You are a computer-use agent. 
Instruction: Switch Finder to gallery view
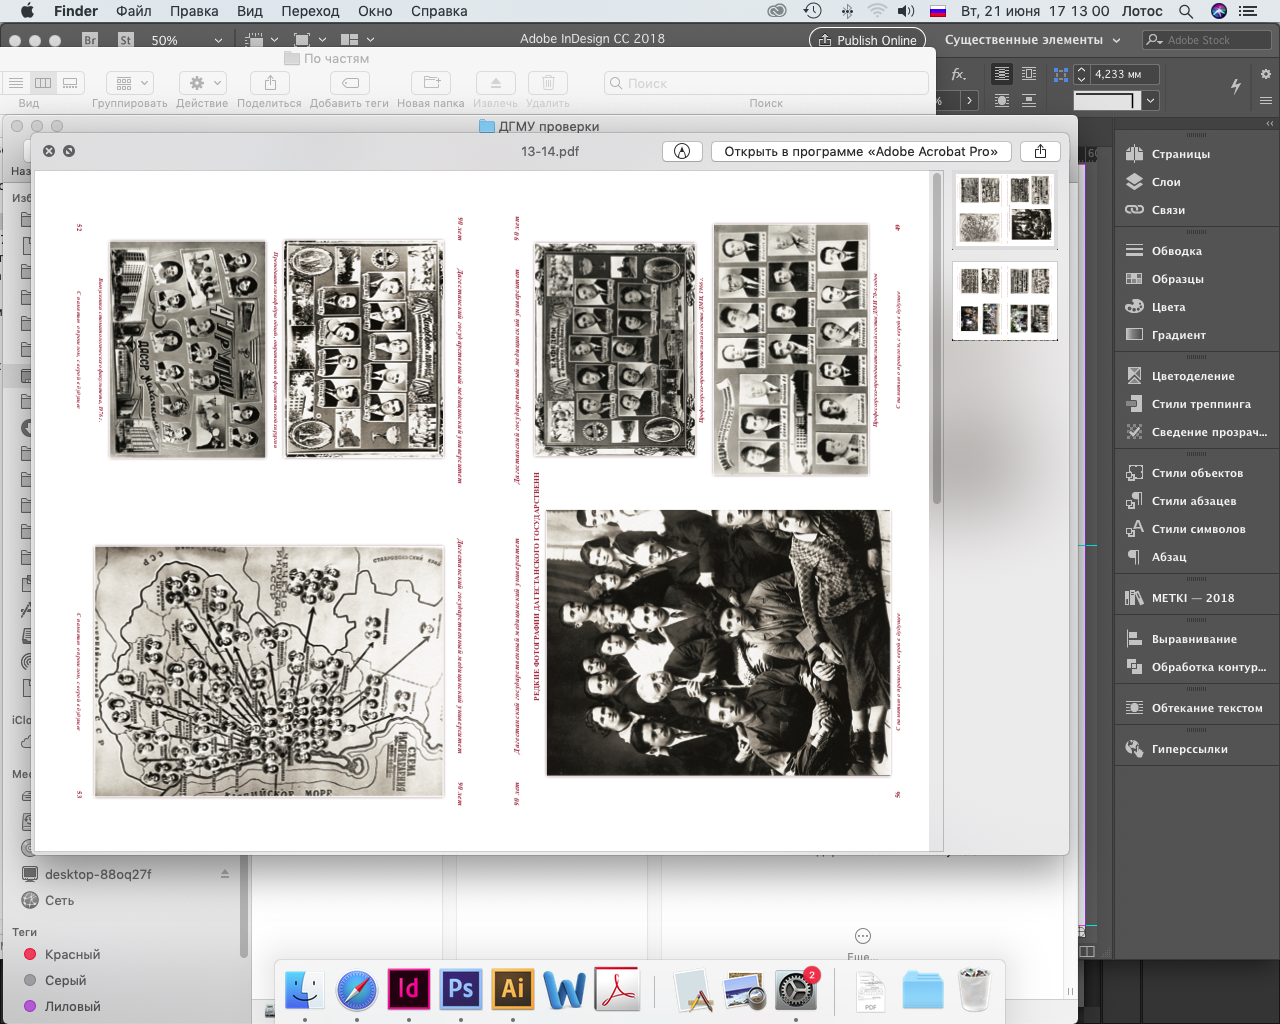tap(70, 83)
